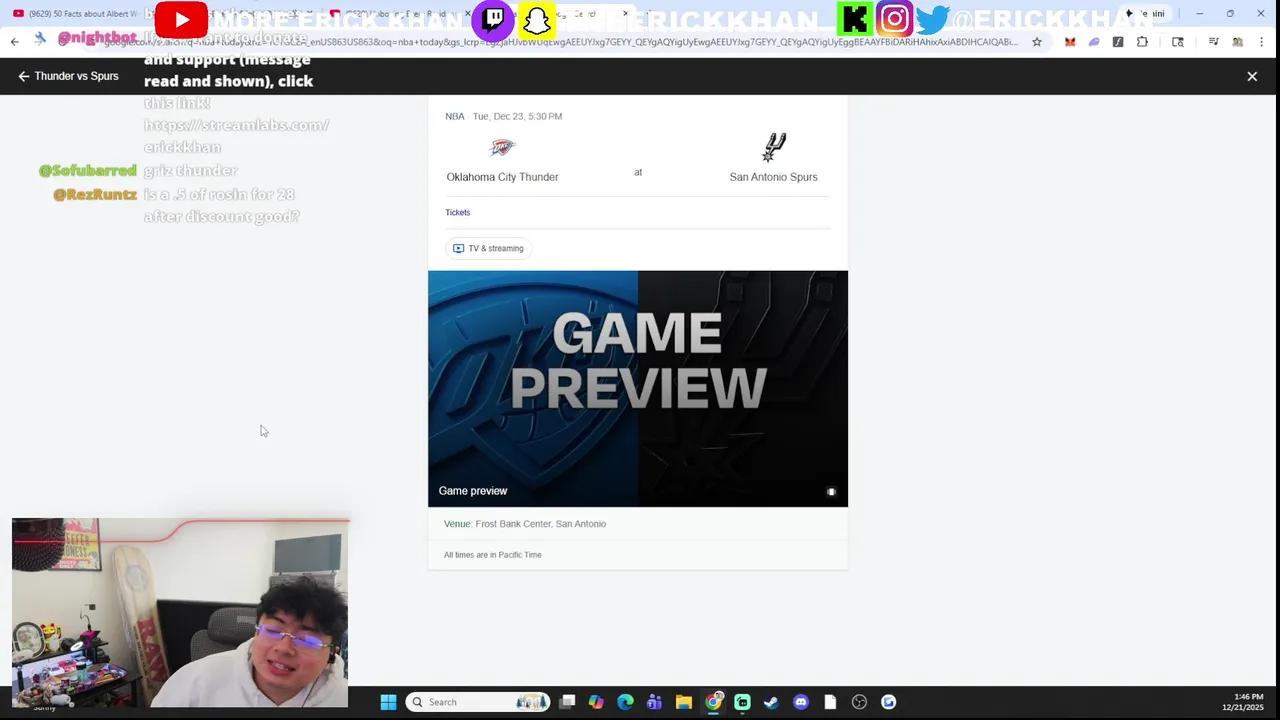This screenshot has height=720, width=1280.
Task: Click the Game preview caption label
Action: [473, 491]
